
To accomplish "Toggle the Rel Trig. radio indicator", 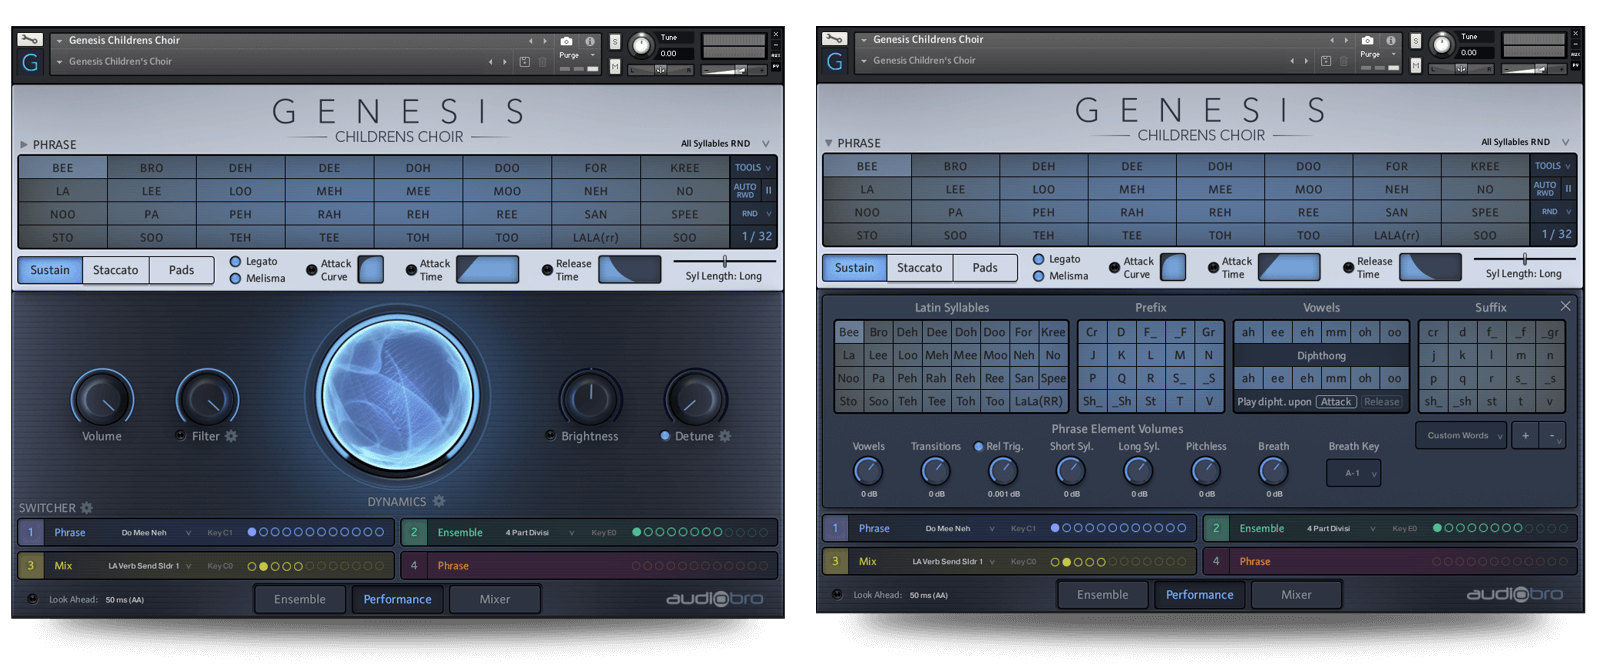I will click(979, 447).
